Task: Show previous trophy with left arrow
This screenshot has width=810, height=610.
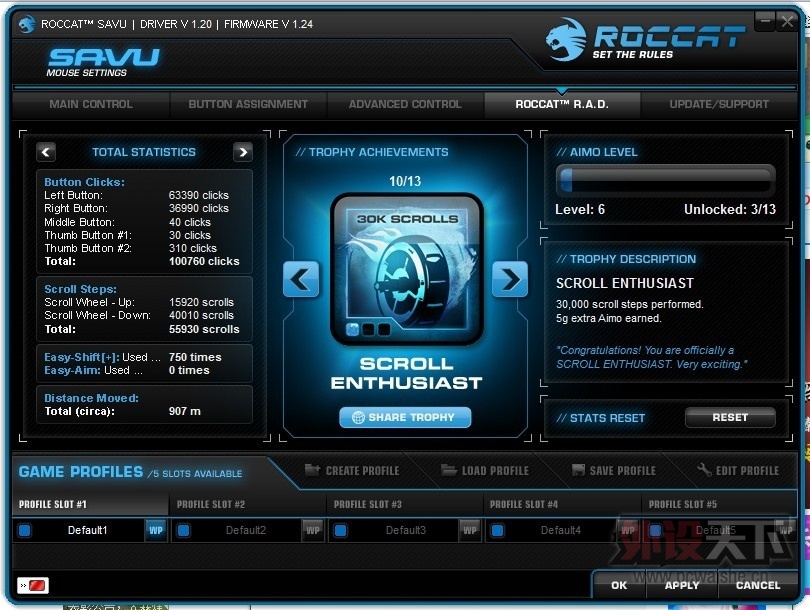Action: (x=301, y=279)
